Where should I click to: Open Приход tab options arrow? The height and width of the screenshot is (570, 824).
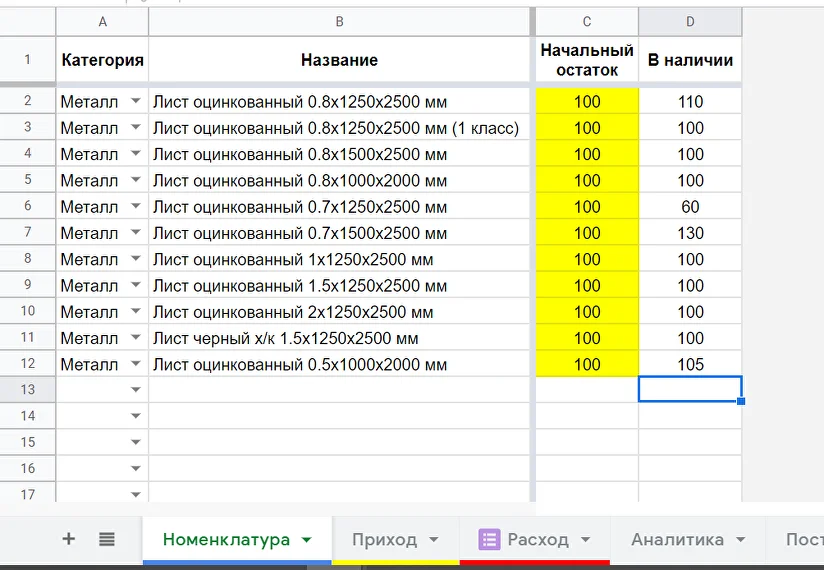[434, 540]
